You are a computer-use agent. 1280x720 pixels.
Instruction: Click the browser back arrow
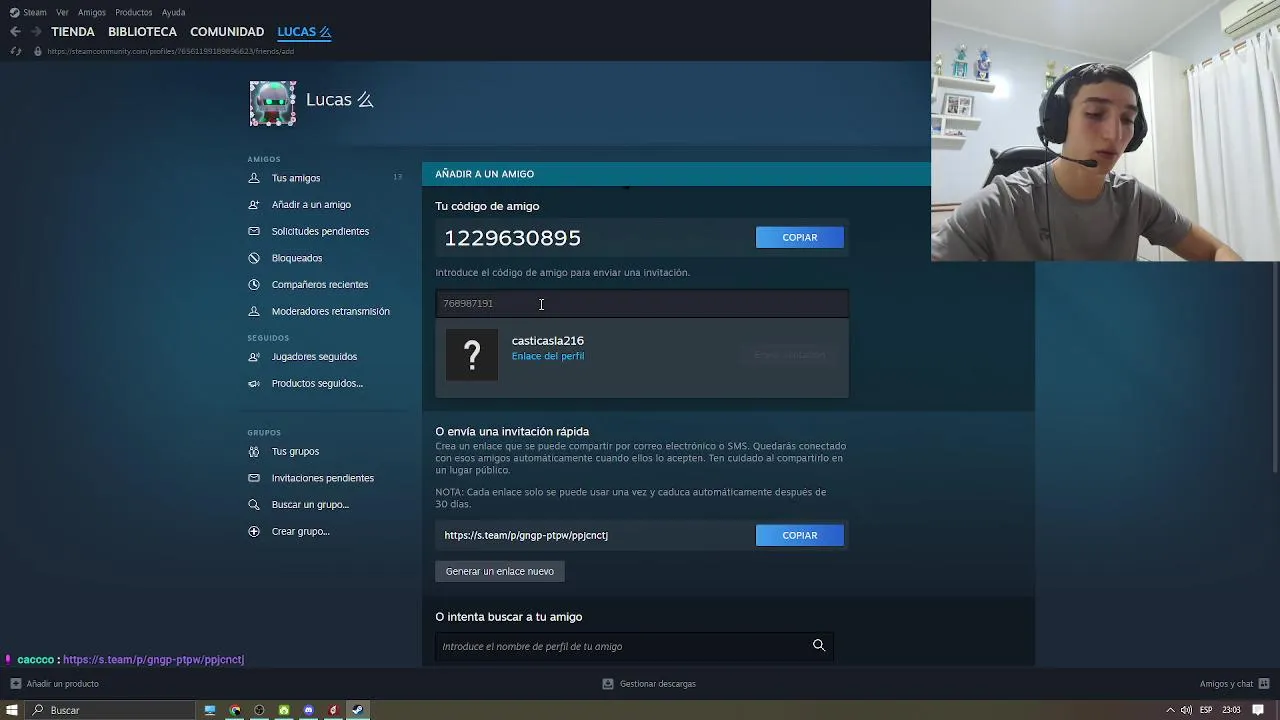click(x=15, y=32)
